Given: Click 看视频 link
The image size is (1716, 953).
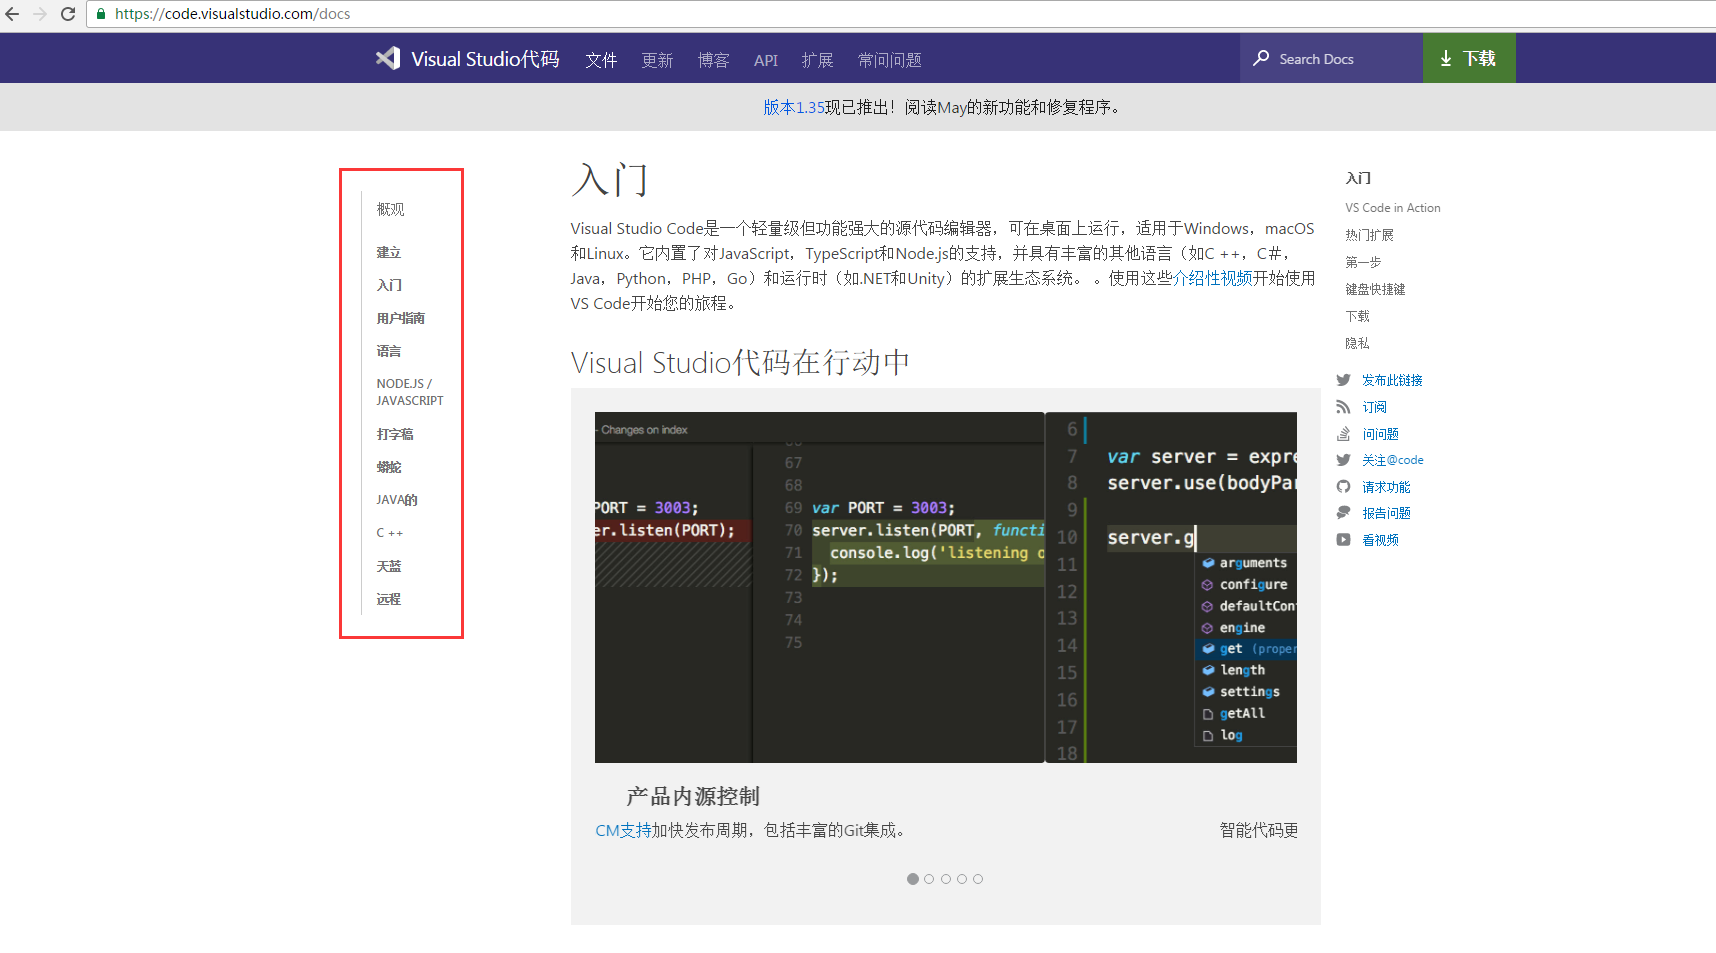Looking at the screenshot, I should click(1380, 540).
